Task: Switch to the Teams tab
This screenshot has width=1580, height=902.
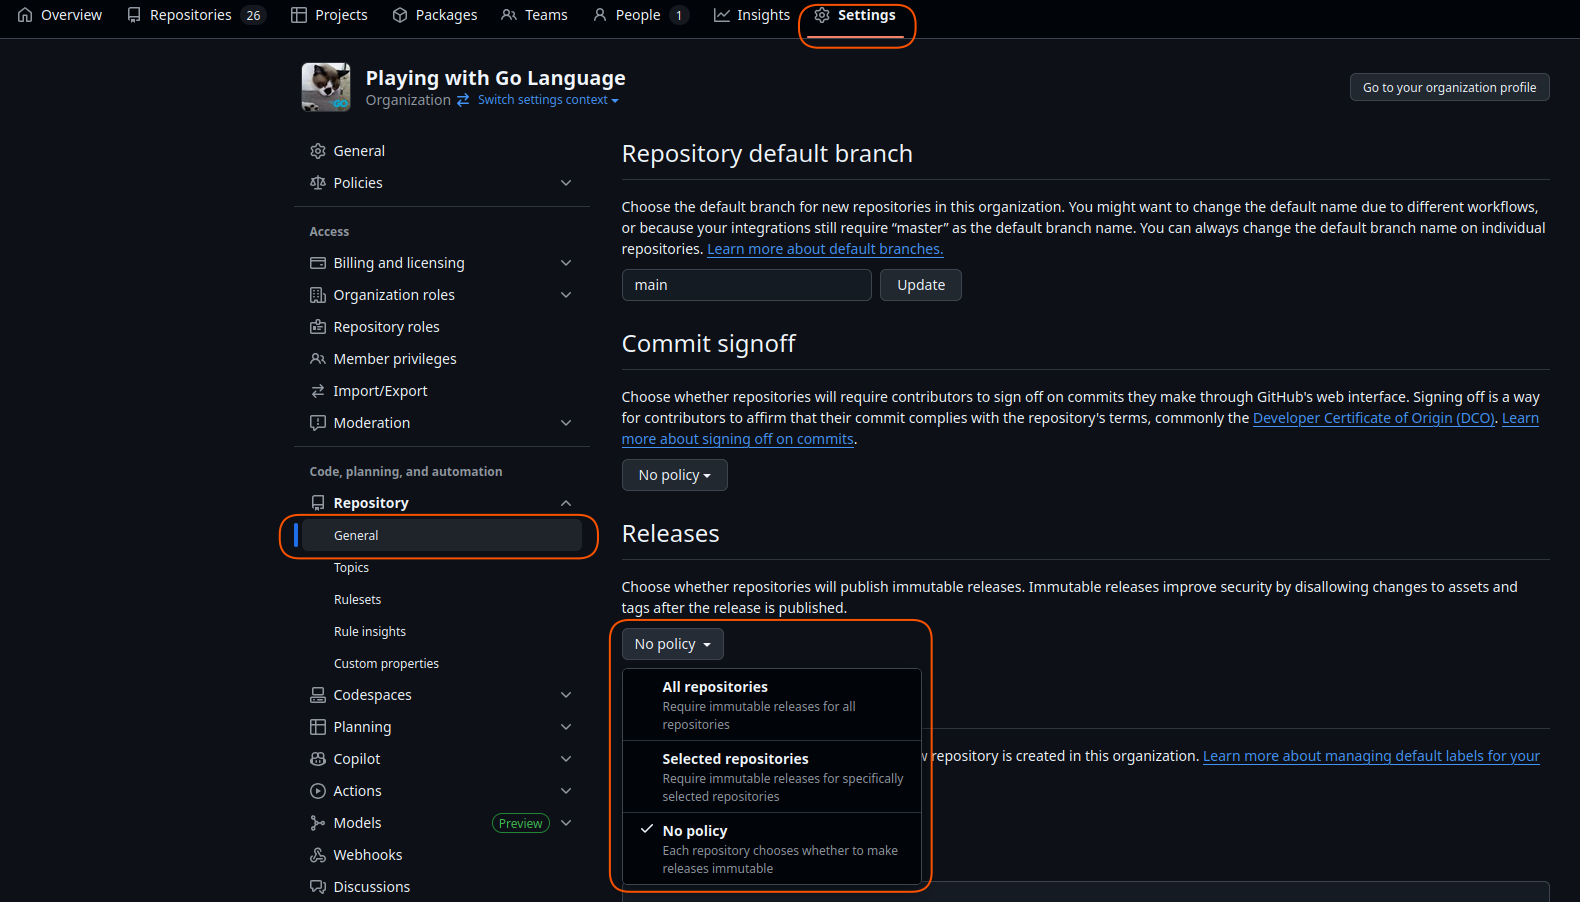Action: pyautogui.click(x=535, y=15)
